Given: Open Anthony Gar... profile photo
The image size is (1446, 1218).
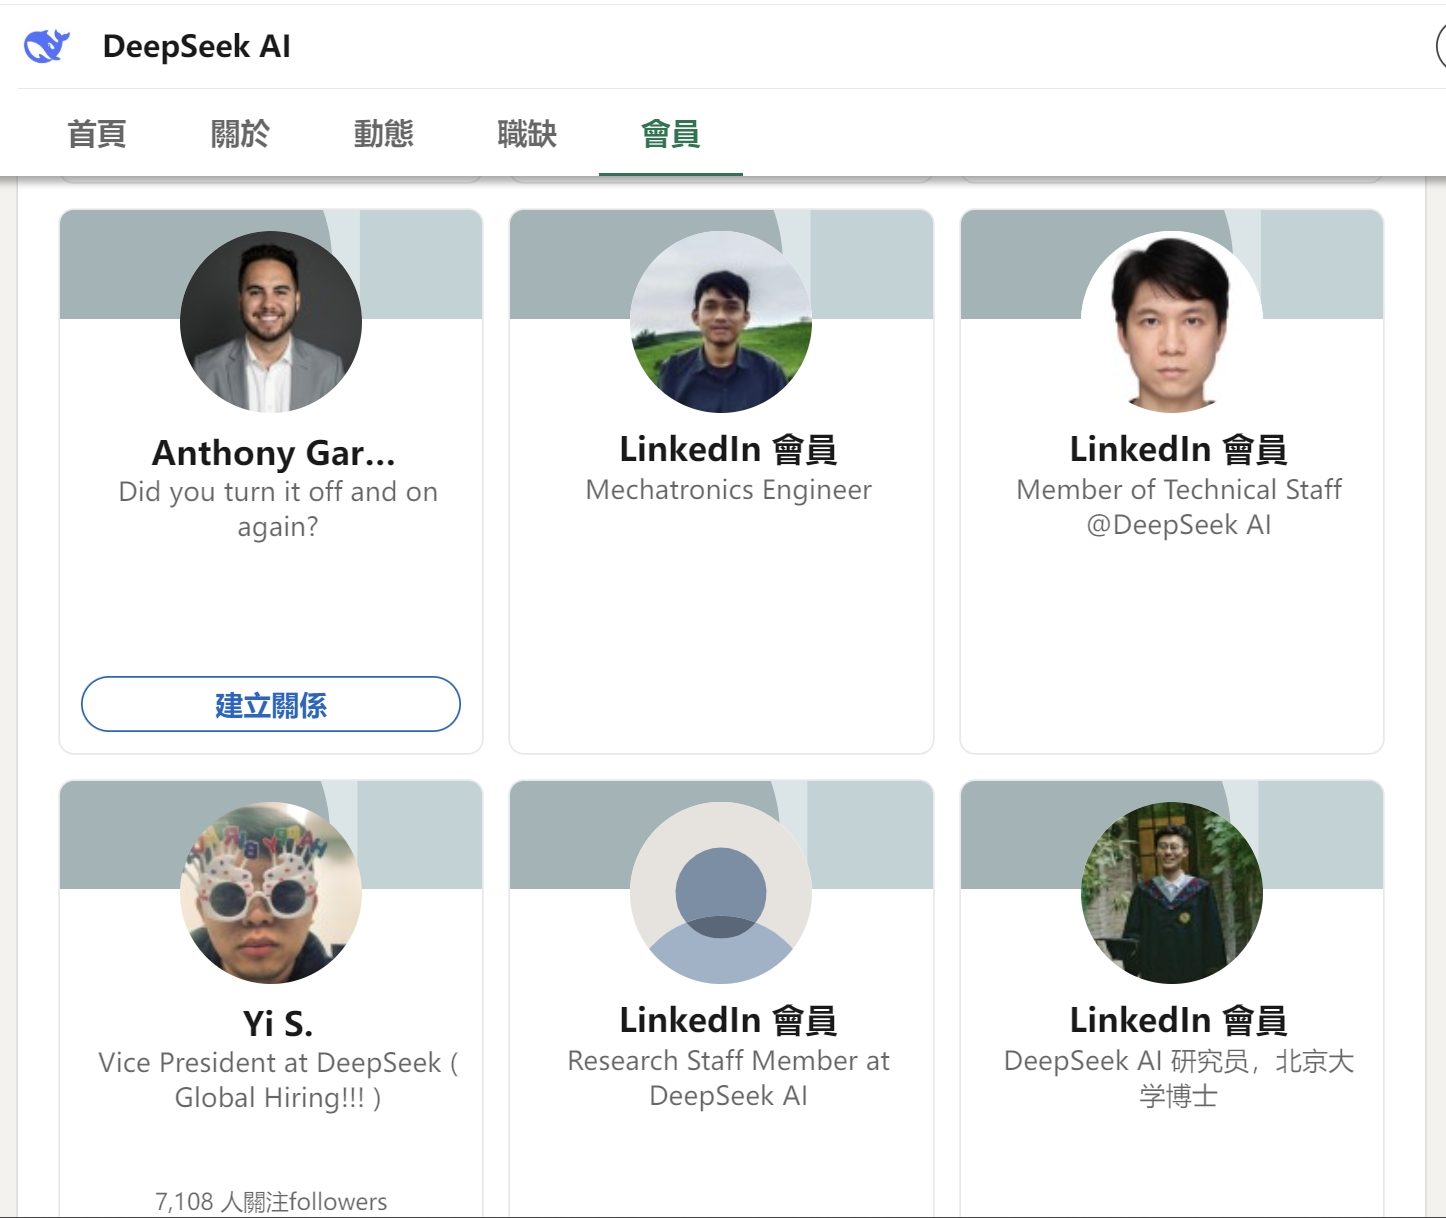Looking at the screenshot, I should pyautogui.click(x=270, y=322).
